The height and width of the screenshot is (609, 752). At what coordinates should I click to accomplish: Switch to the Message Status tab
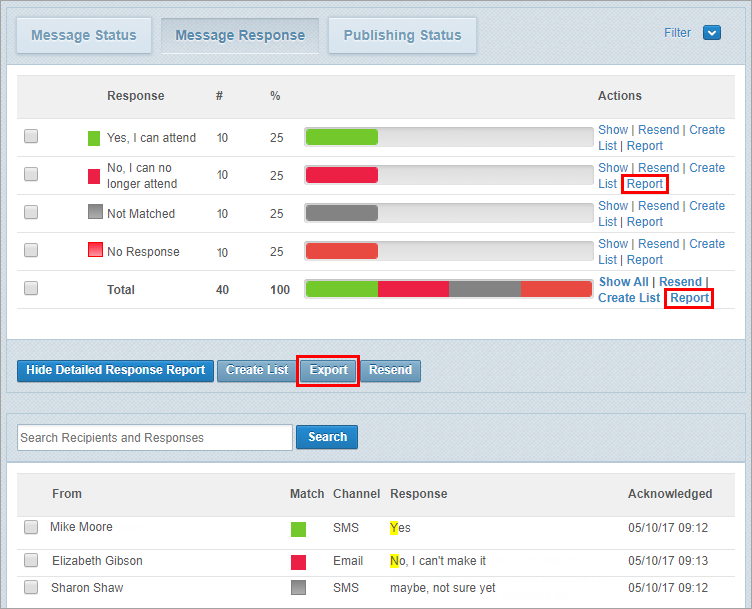pos(84,35)
